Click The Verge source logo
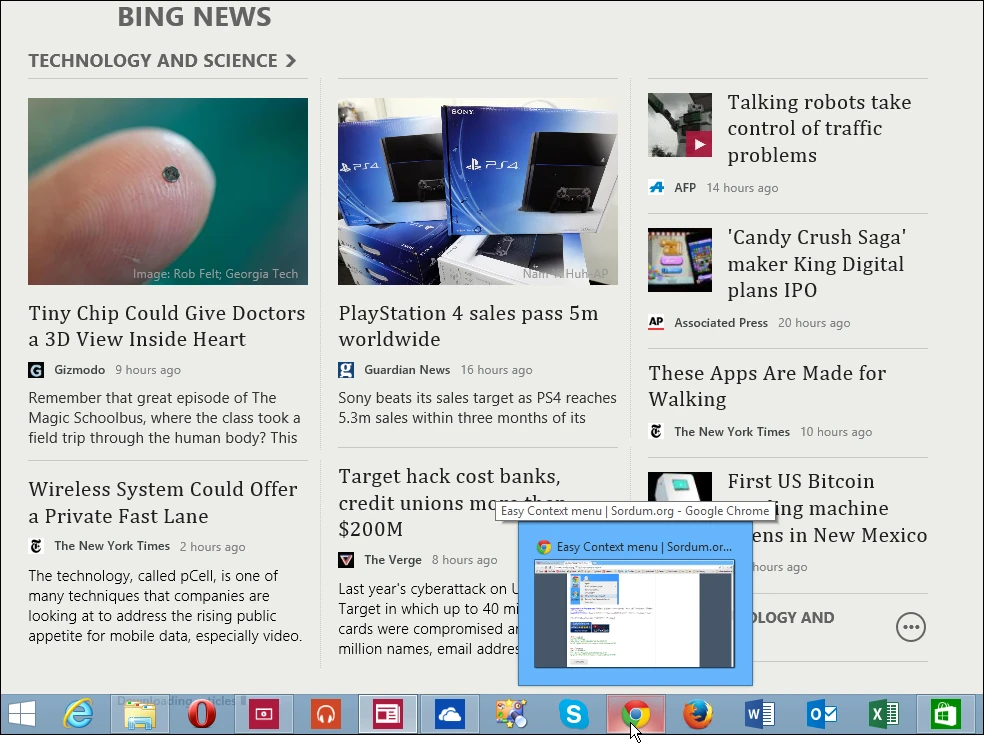Image resolution: width=984 pixels, height=744 pixels. 346,560
